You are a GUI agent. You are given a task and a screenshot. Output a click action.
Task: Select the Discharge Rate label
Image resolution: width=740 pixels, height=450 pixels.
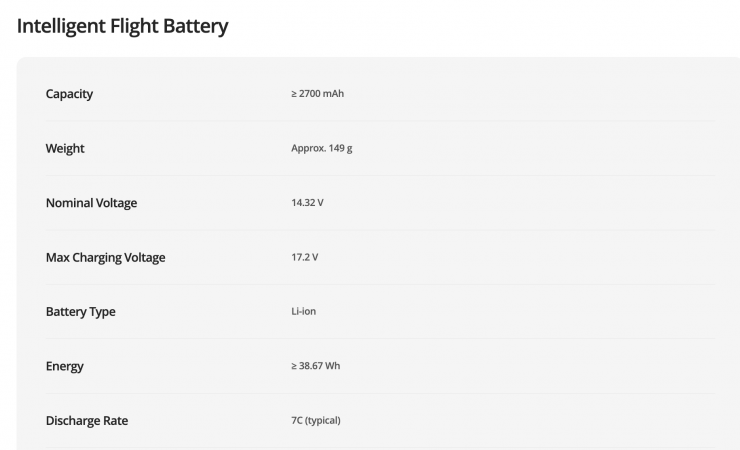tap(87, 421)
